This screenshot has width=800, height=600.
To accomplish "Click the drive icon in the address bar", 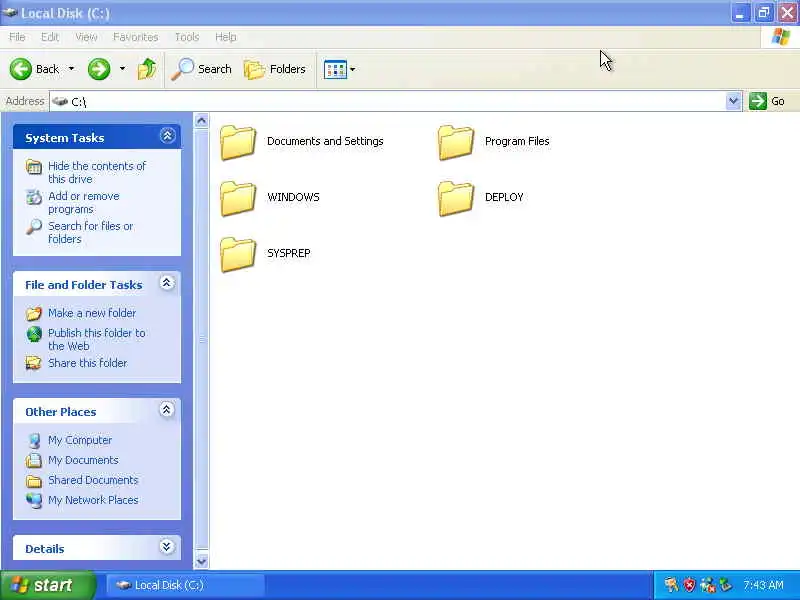I will (x=60, y=101).
